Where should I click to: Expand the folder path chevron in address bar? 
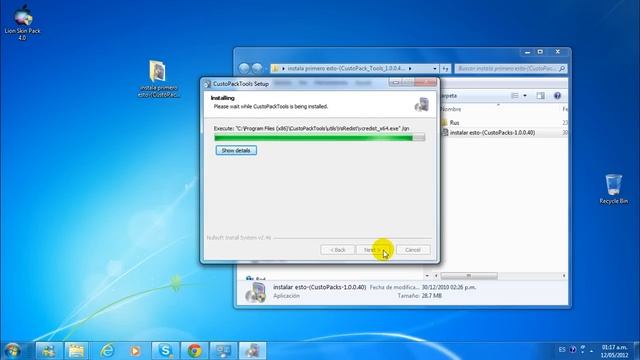pyautogui.click(x=410, y=69)
